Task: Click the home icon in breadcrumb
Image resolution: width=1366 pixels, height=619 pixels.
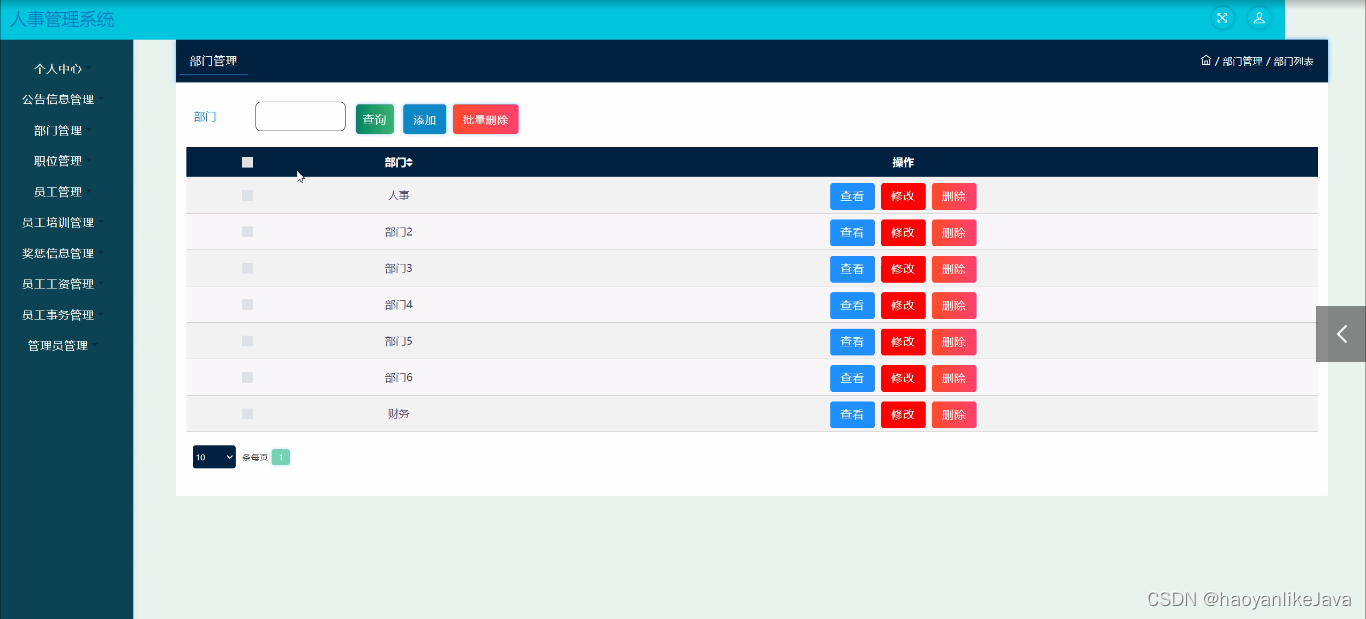Action: pos(1206,61)
